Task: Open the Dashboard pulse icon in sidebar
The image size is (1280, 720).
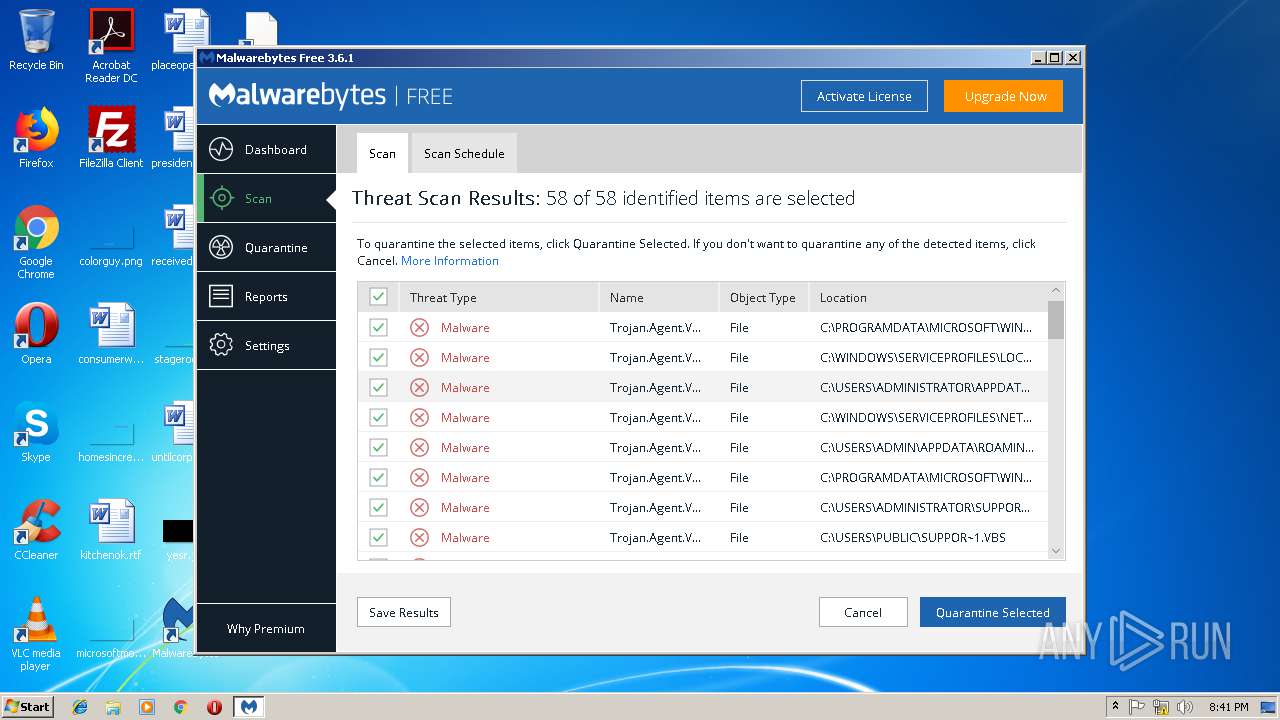Action: [221, 150]
